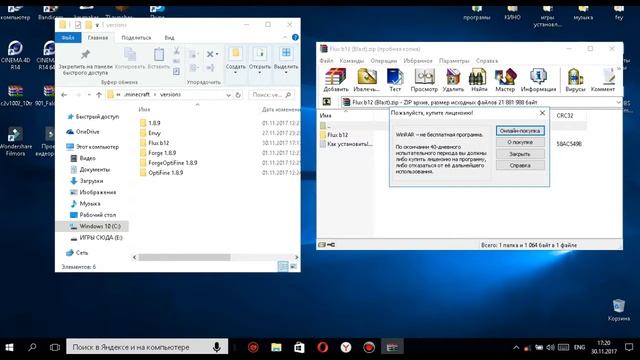Click Yandex browser icon in the taskbar
This screenshot has height=360, width=640.
(x=346, y=347)
